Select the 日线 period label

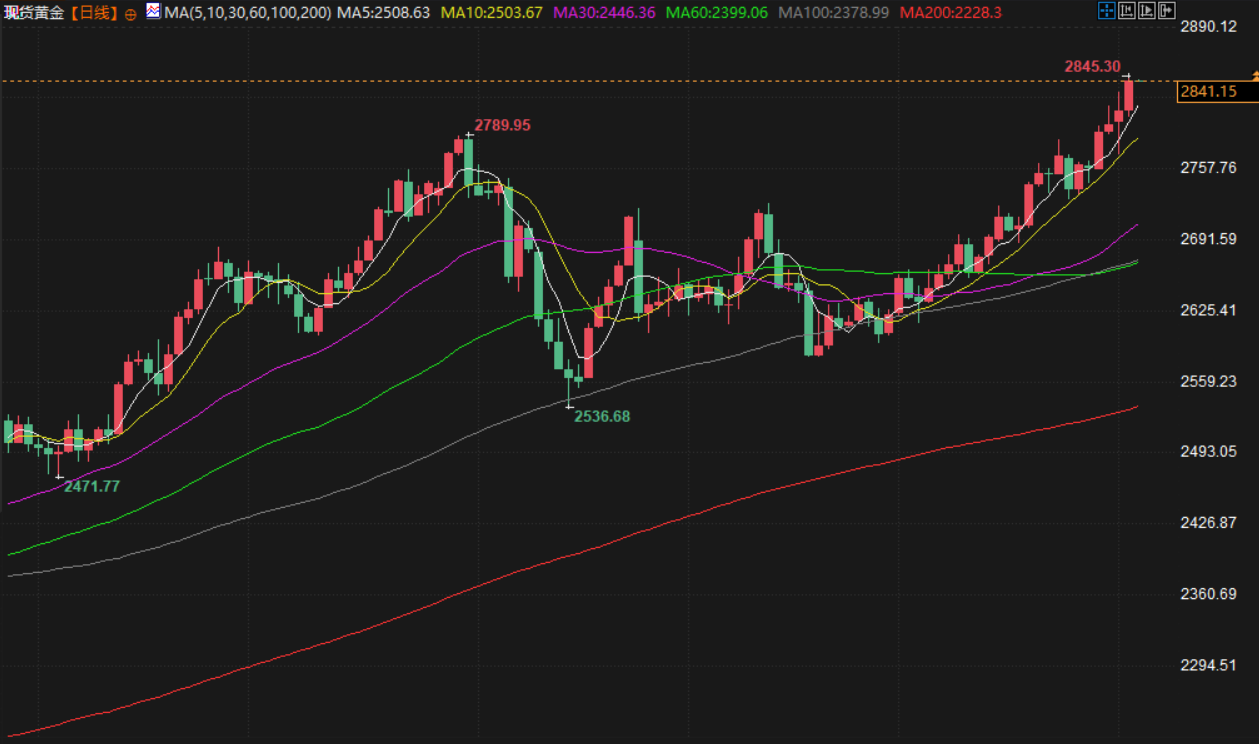pyautogui.click(x=94, y=13)
